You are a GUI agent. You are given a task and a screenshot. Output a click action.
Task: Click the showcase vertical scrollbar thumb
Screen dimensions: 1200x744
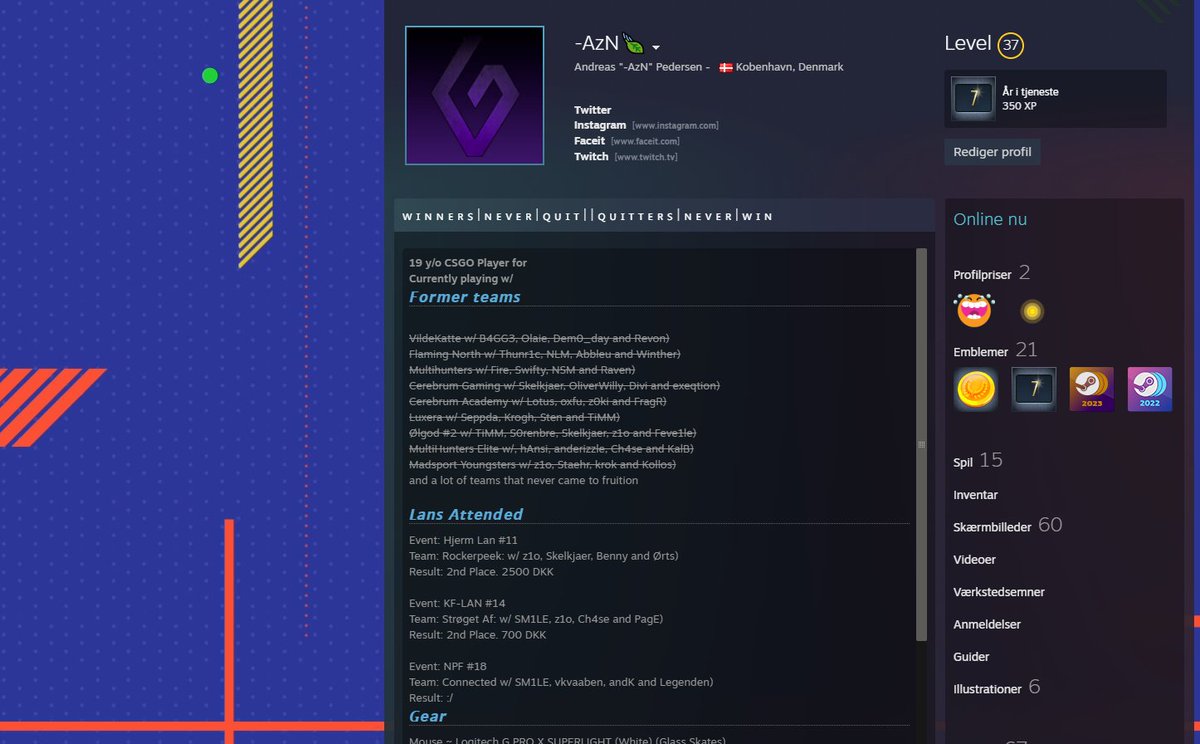[x=921, y=444]
